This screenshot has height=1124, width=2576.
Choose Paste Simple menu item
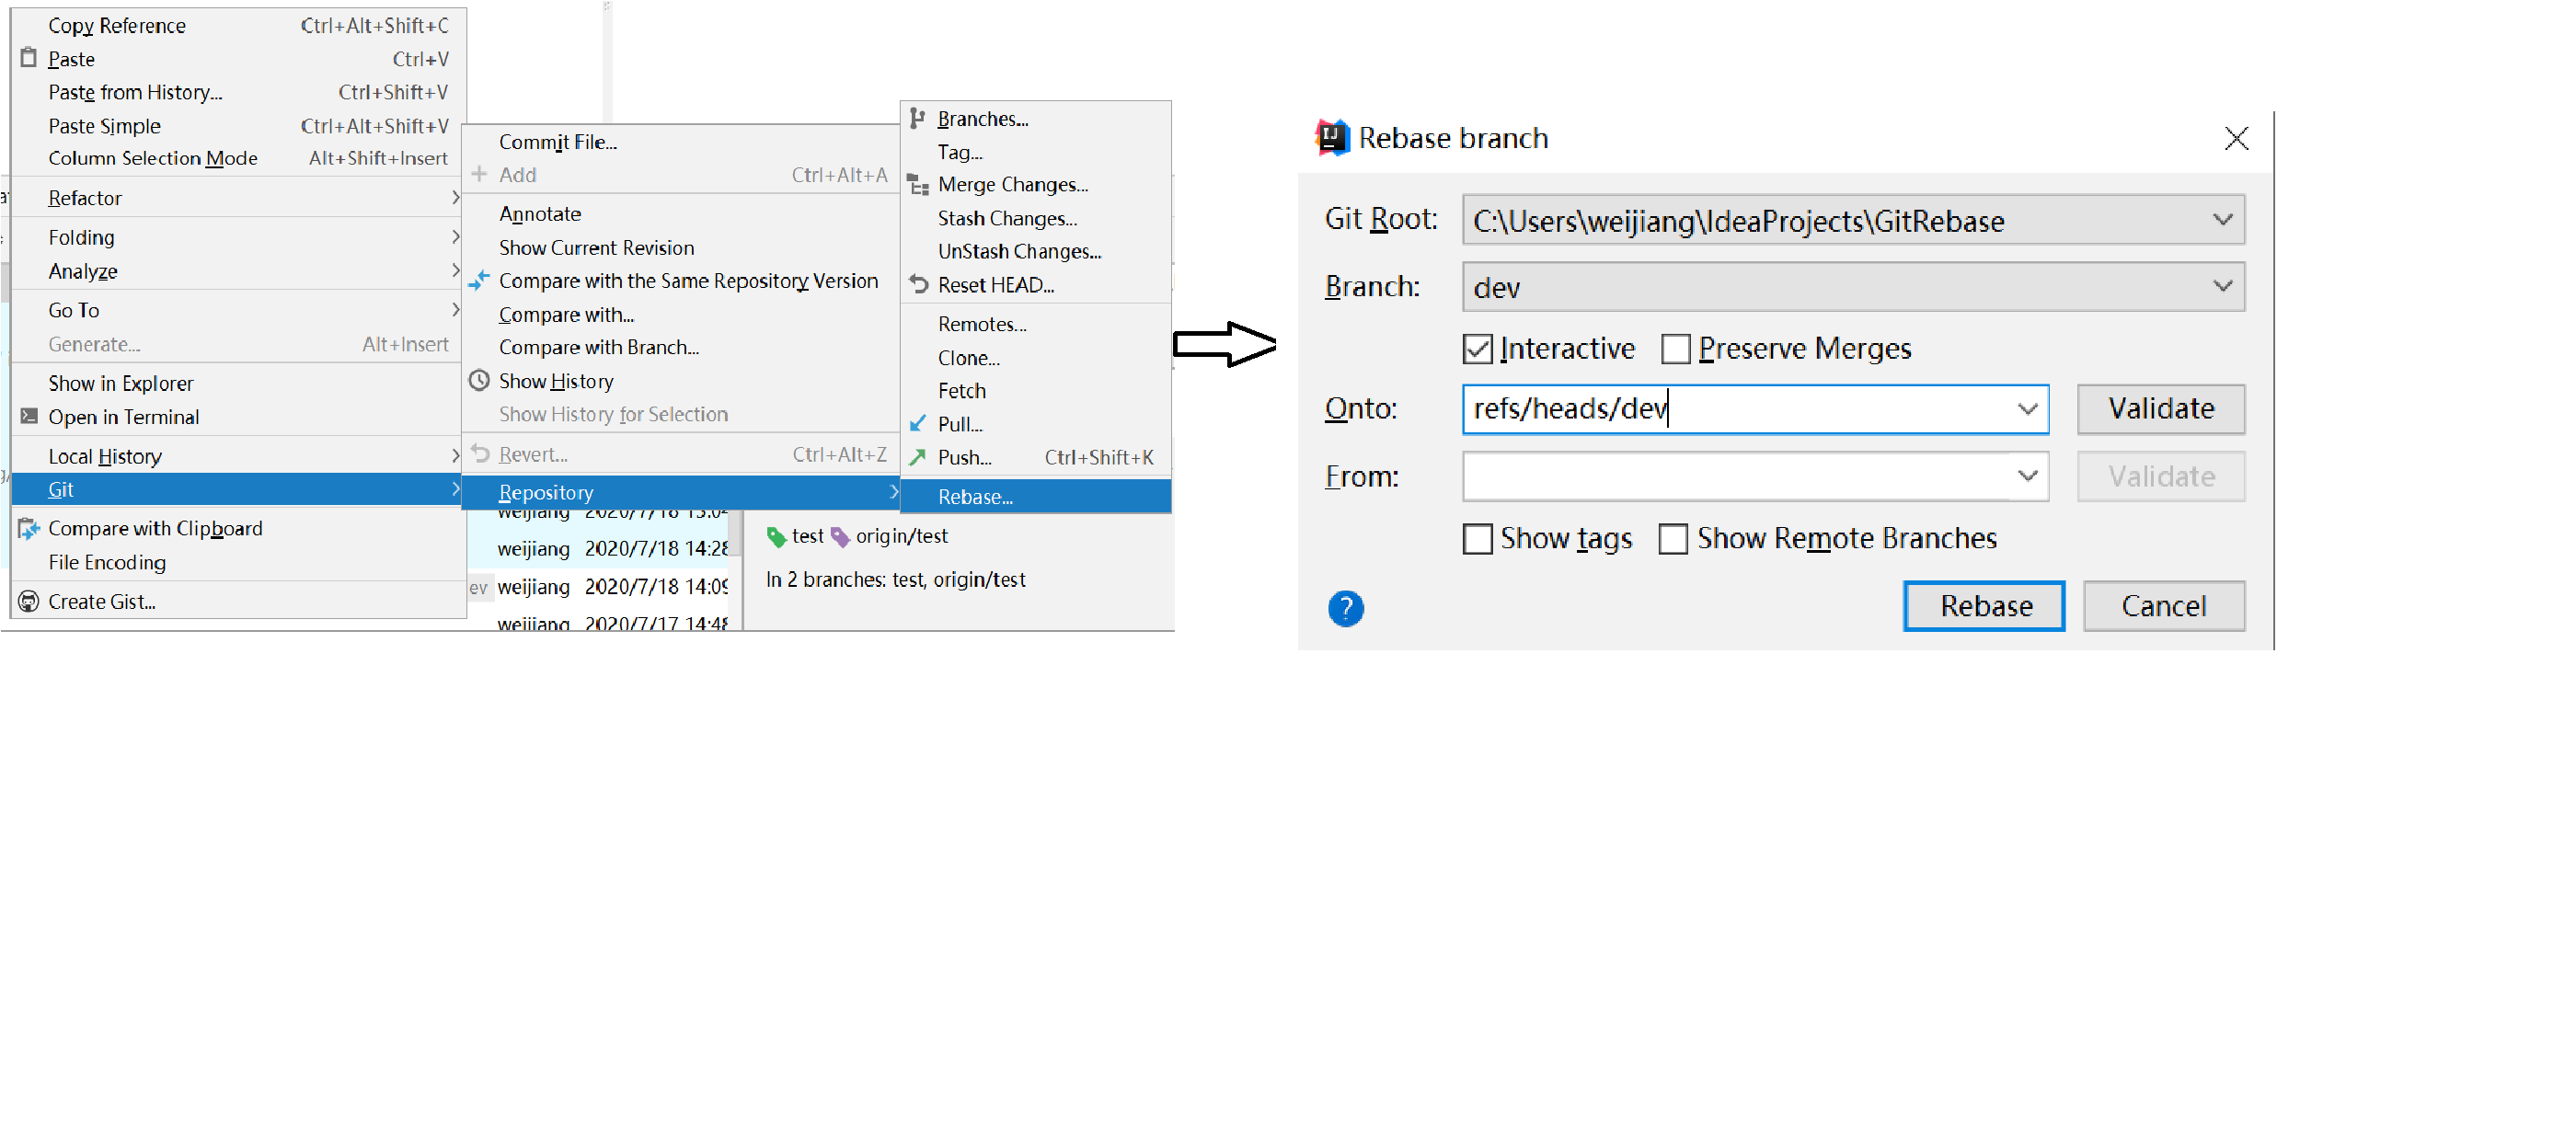(238, 125)
